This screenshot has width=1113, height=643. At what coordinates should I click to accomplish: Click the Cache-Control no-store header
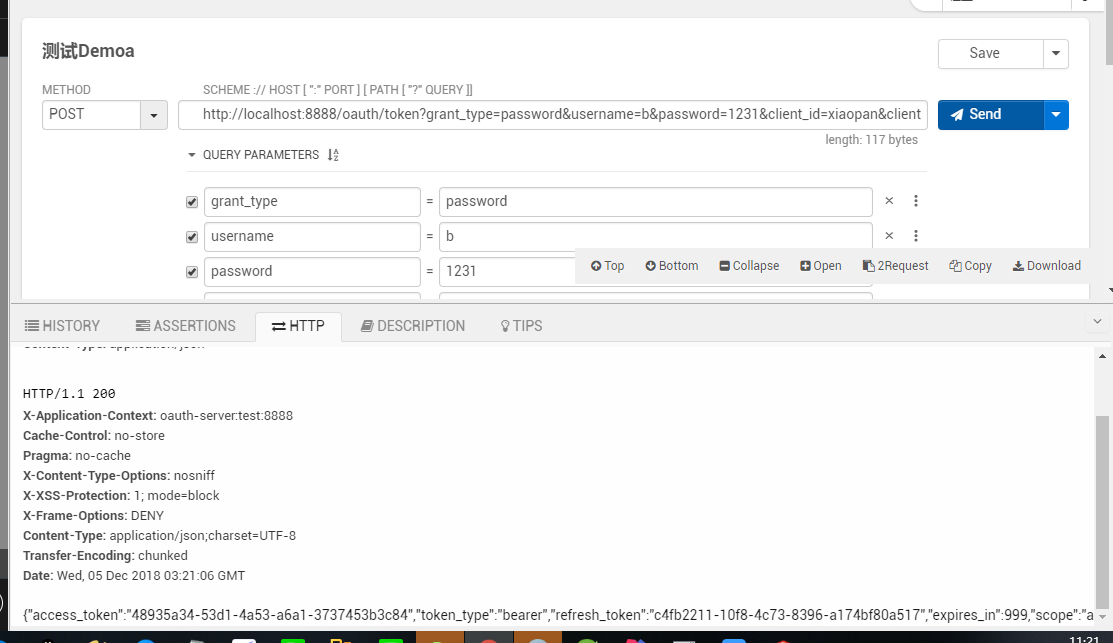pyautogui.click(x=94, y=436)
